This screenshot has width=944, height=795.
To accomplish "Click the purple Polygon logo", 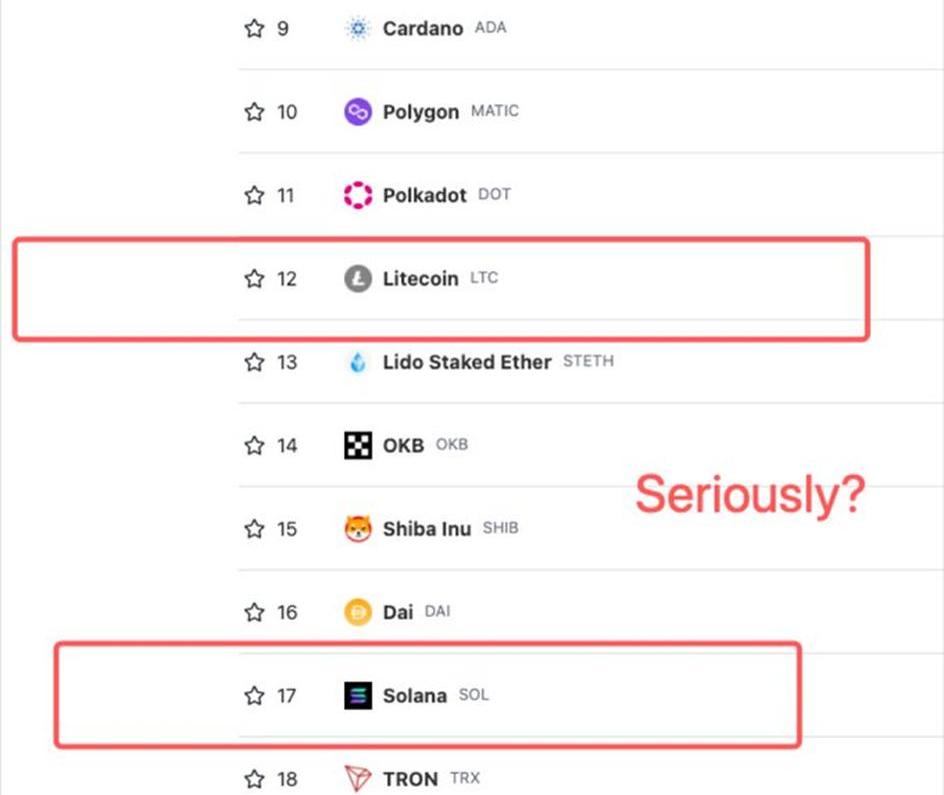I will click(x=358, y=112).
